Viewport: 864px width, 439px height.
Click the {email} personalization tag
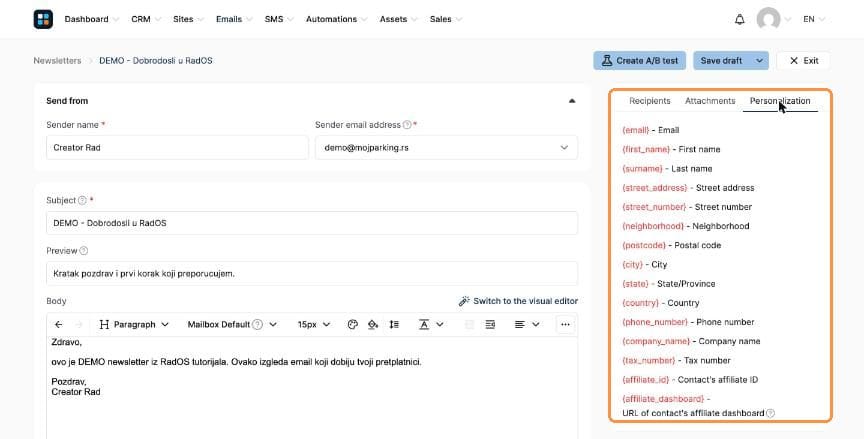(635, 130)
